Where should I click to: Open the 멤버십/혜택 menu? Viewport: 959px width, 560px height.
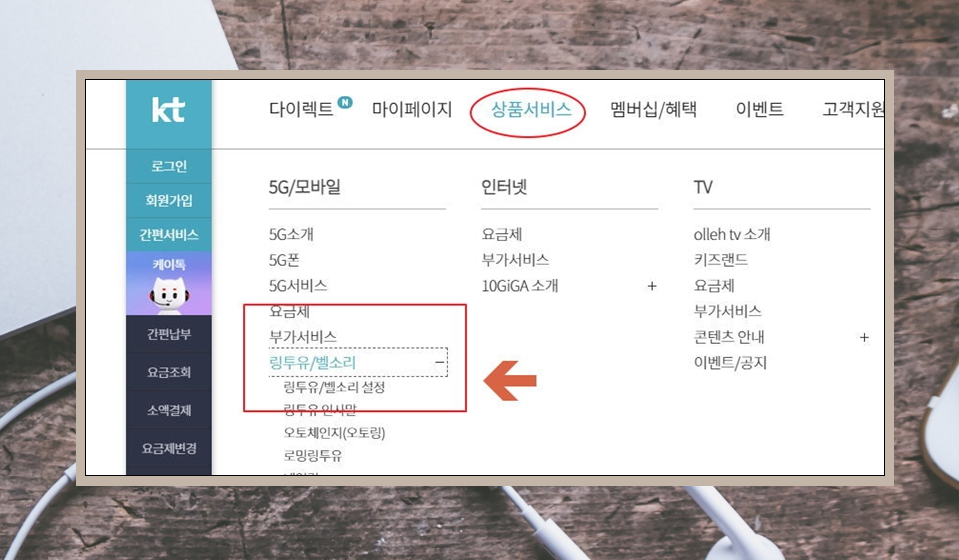(x=653, y=109)
